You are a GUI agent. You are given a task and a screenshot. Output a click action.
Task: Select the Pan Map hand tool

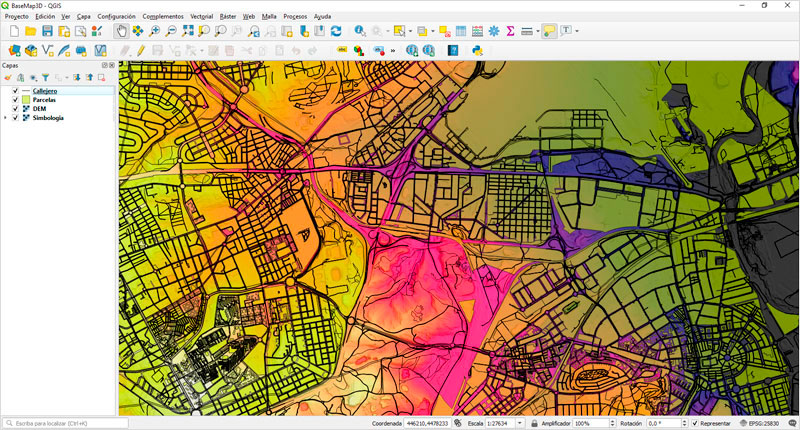(122, 32)
